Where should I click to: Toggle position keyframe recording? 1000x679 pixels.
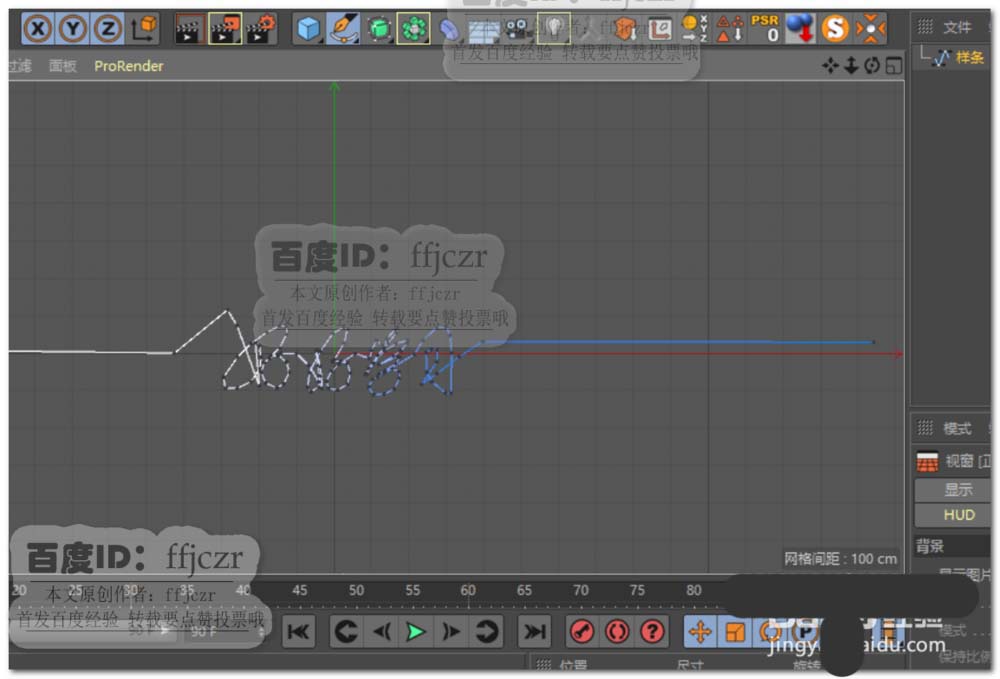pyautogui.click(x=700, y=632)
